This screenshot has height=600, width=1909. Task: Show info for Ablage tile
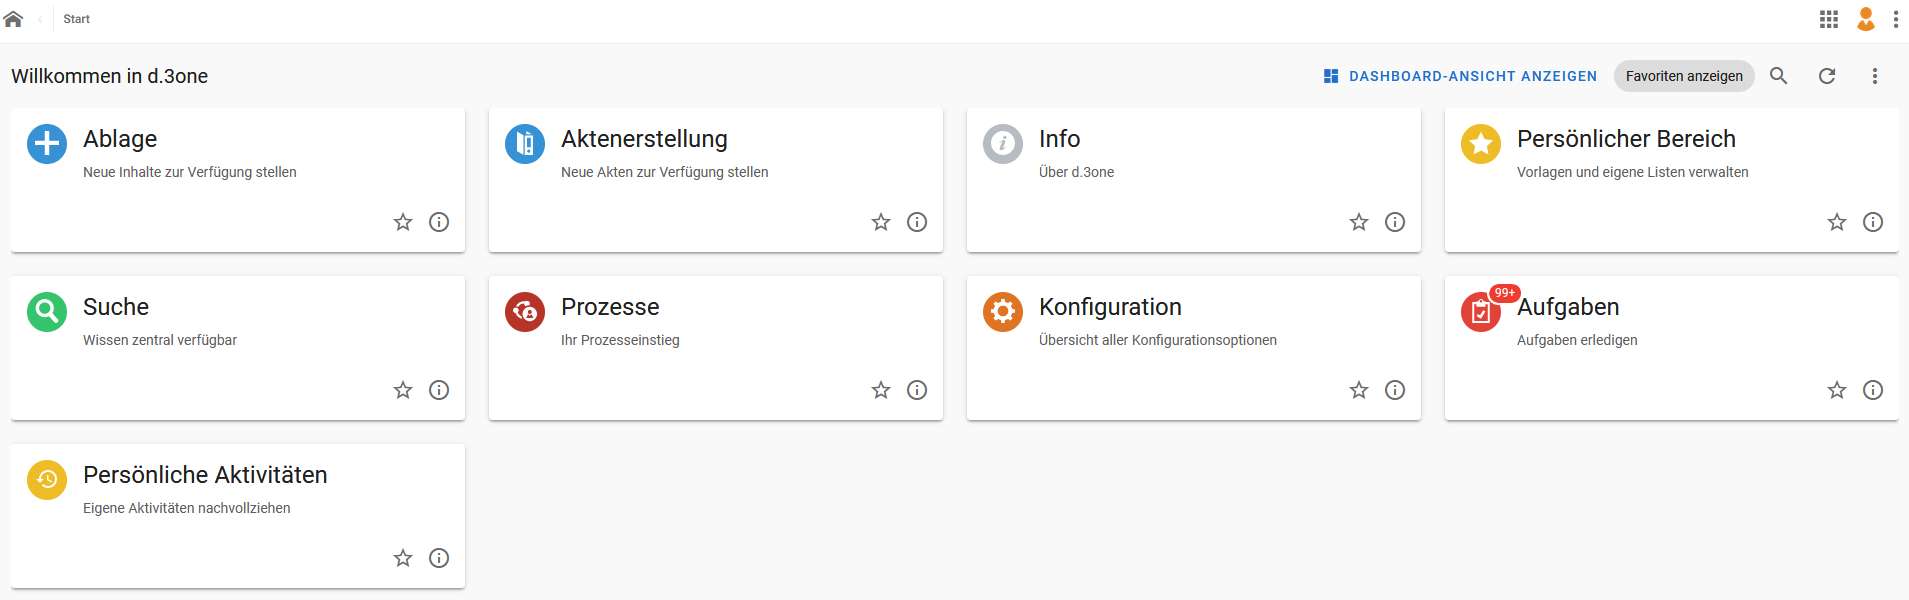[x=439, y=222]
